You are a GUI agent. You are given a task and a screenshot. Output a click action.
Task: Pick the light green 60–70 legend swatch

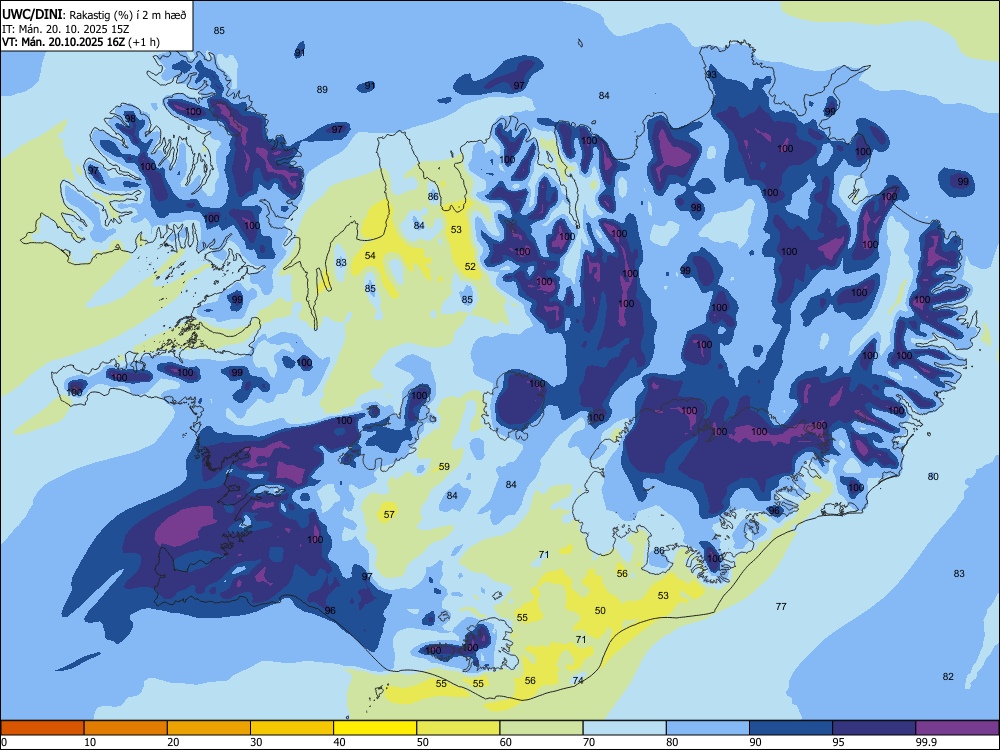[541, 728]
